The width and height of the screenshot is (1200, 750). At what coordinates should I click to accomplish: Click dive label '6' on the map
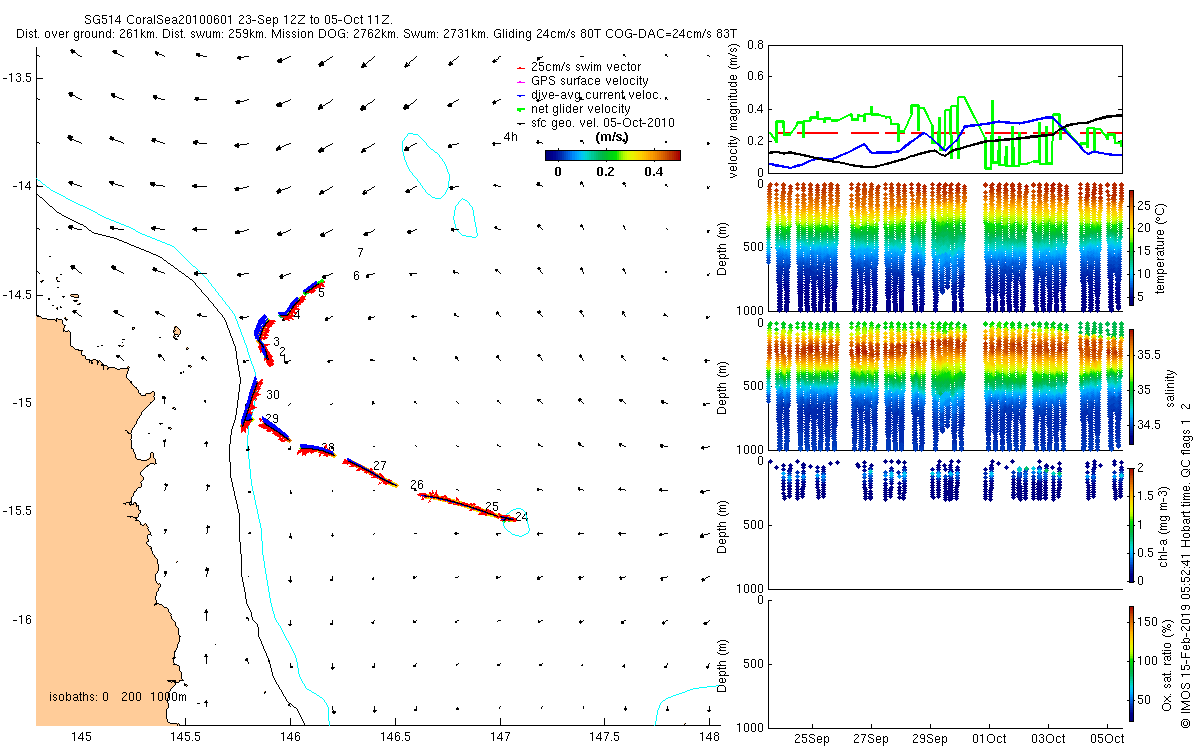coord(356,275)
